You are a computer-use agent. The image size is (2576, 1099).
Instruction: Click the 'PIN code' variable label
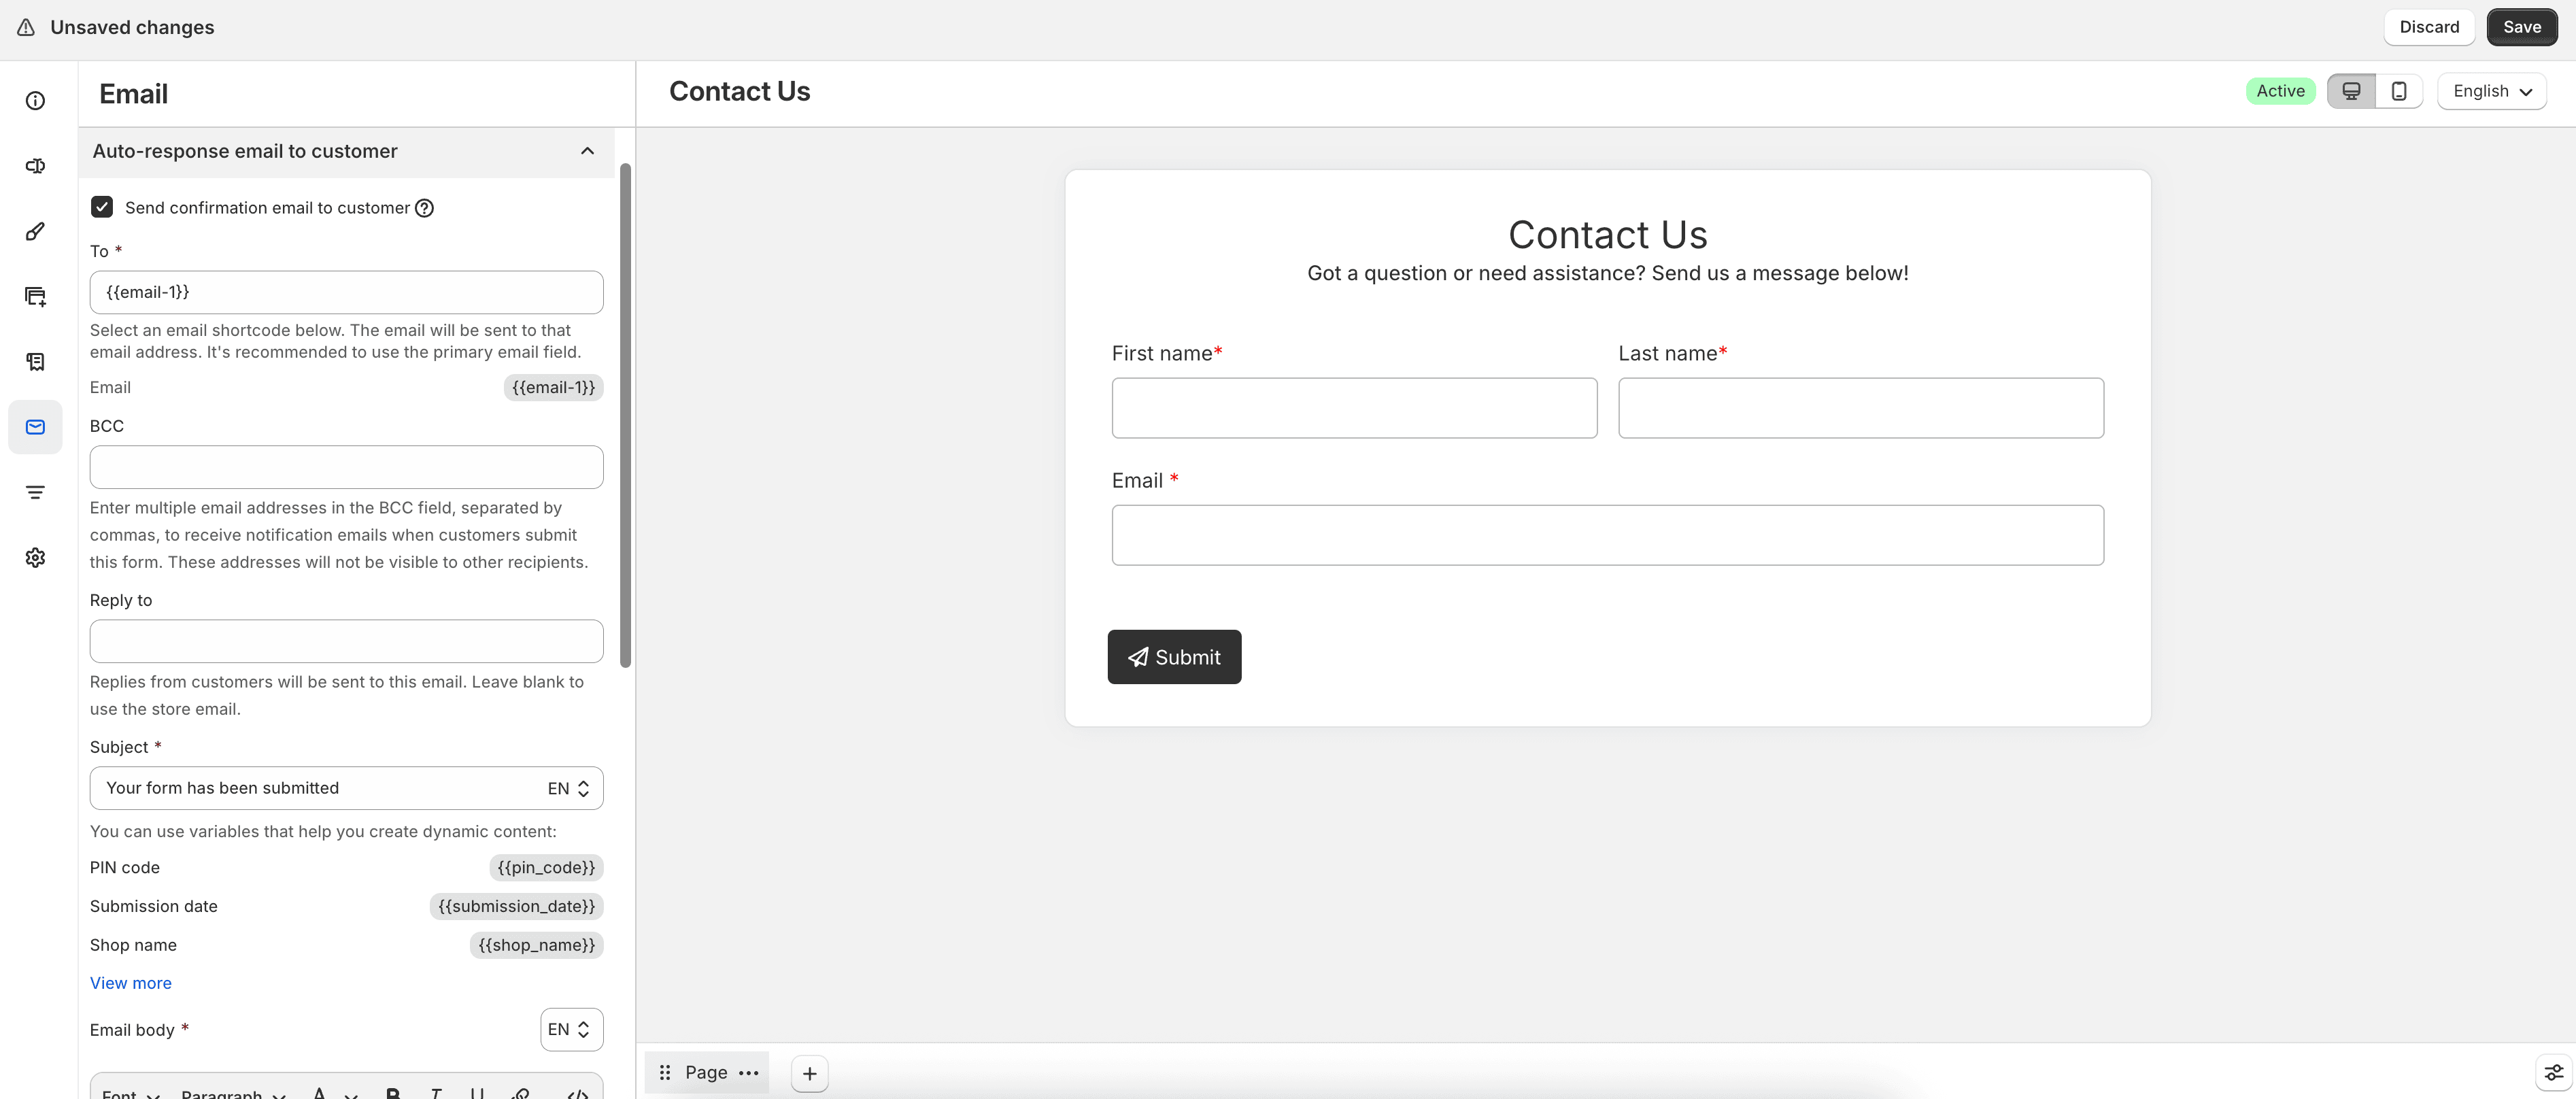click(125, 867)
